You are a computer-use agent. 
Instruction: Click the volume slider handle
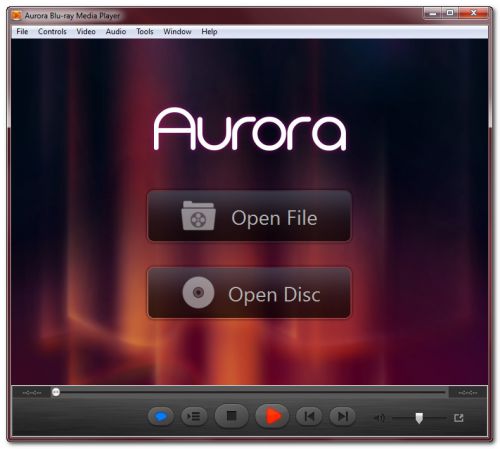click(x=419, y=418)
